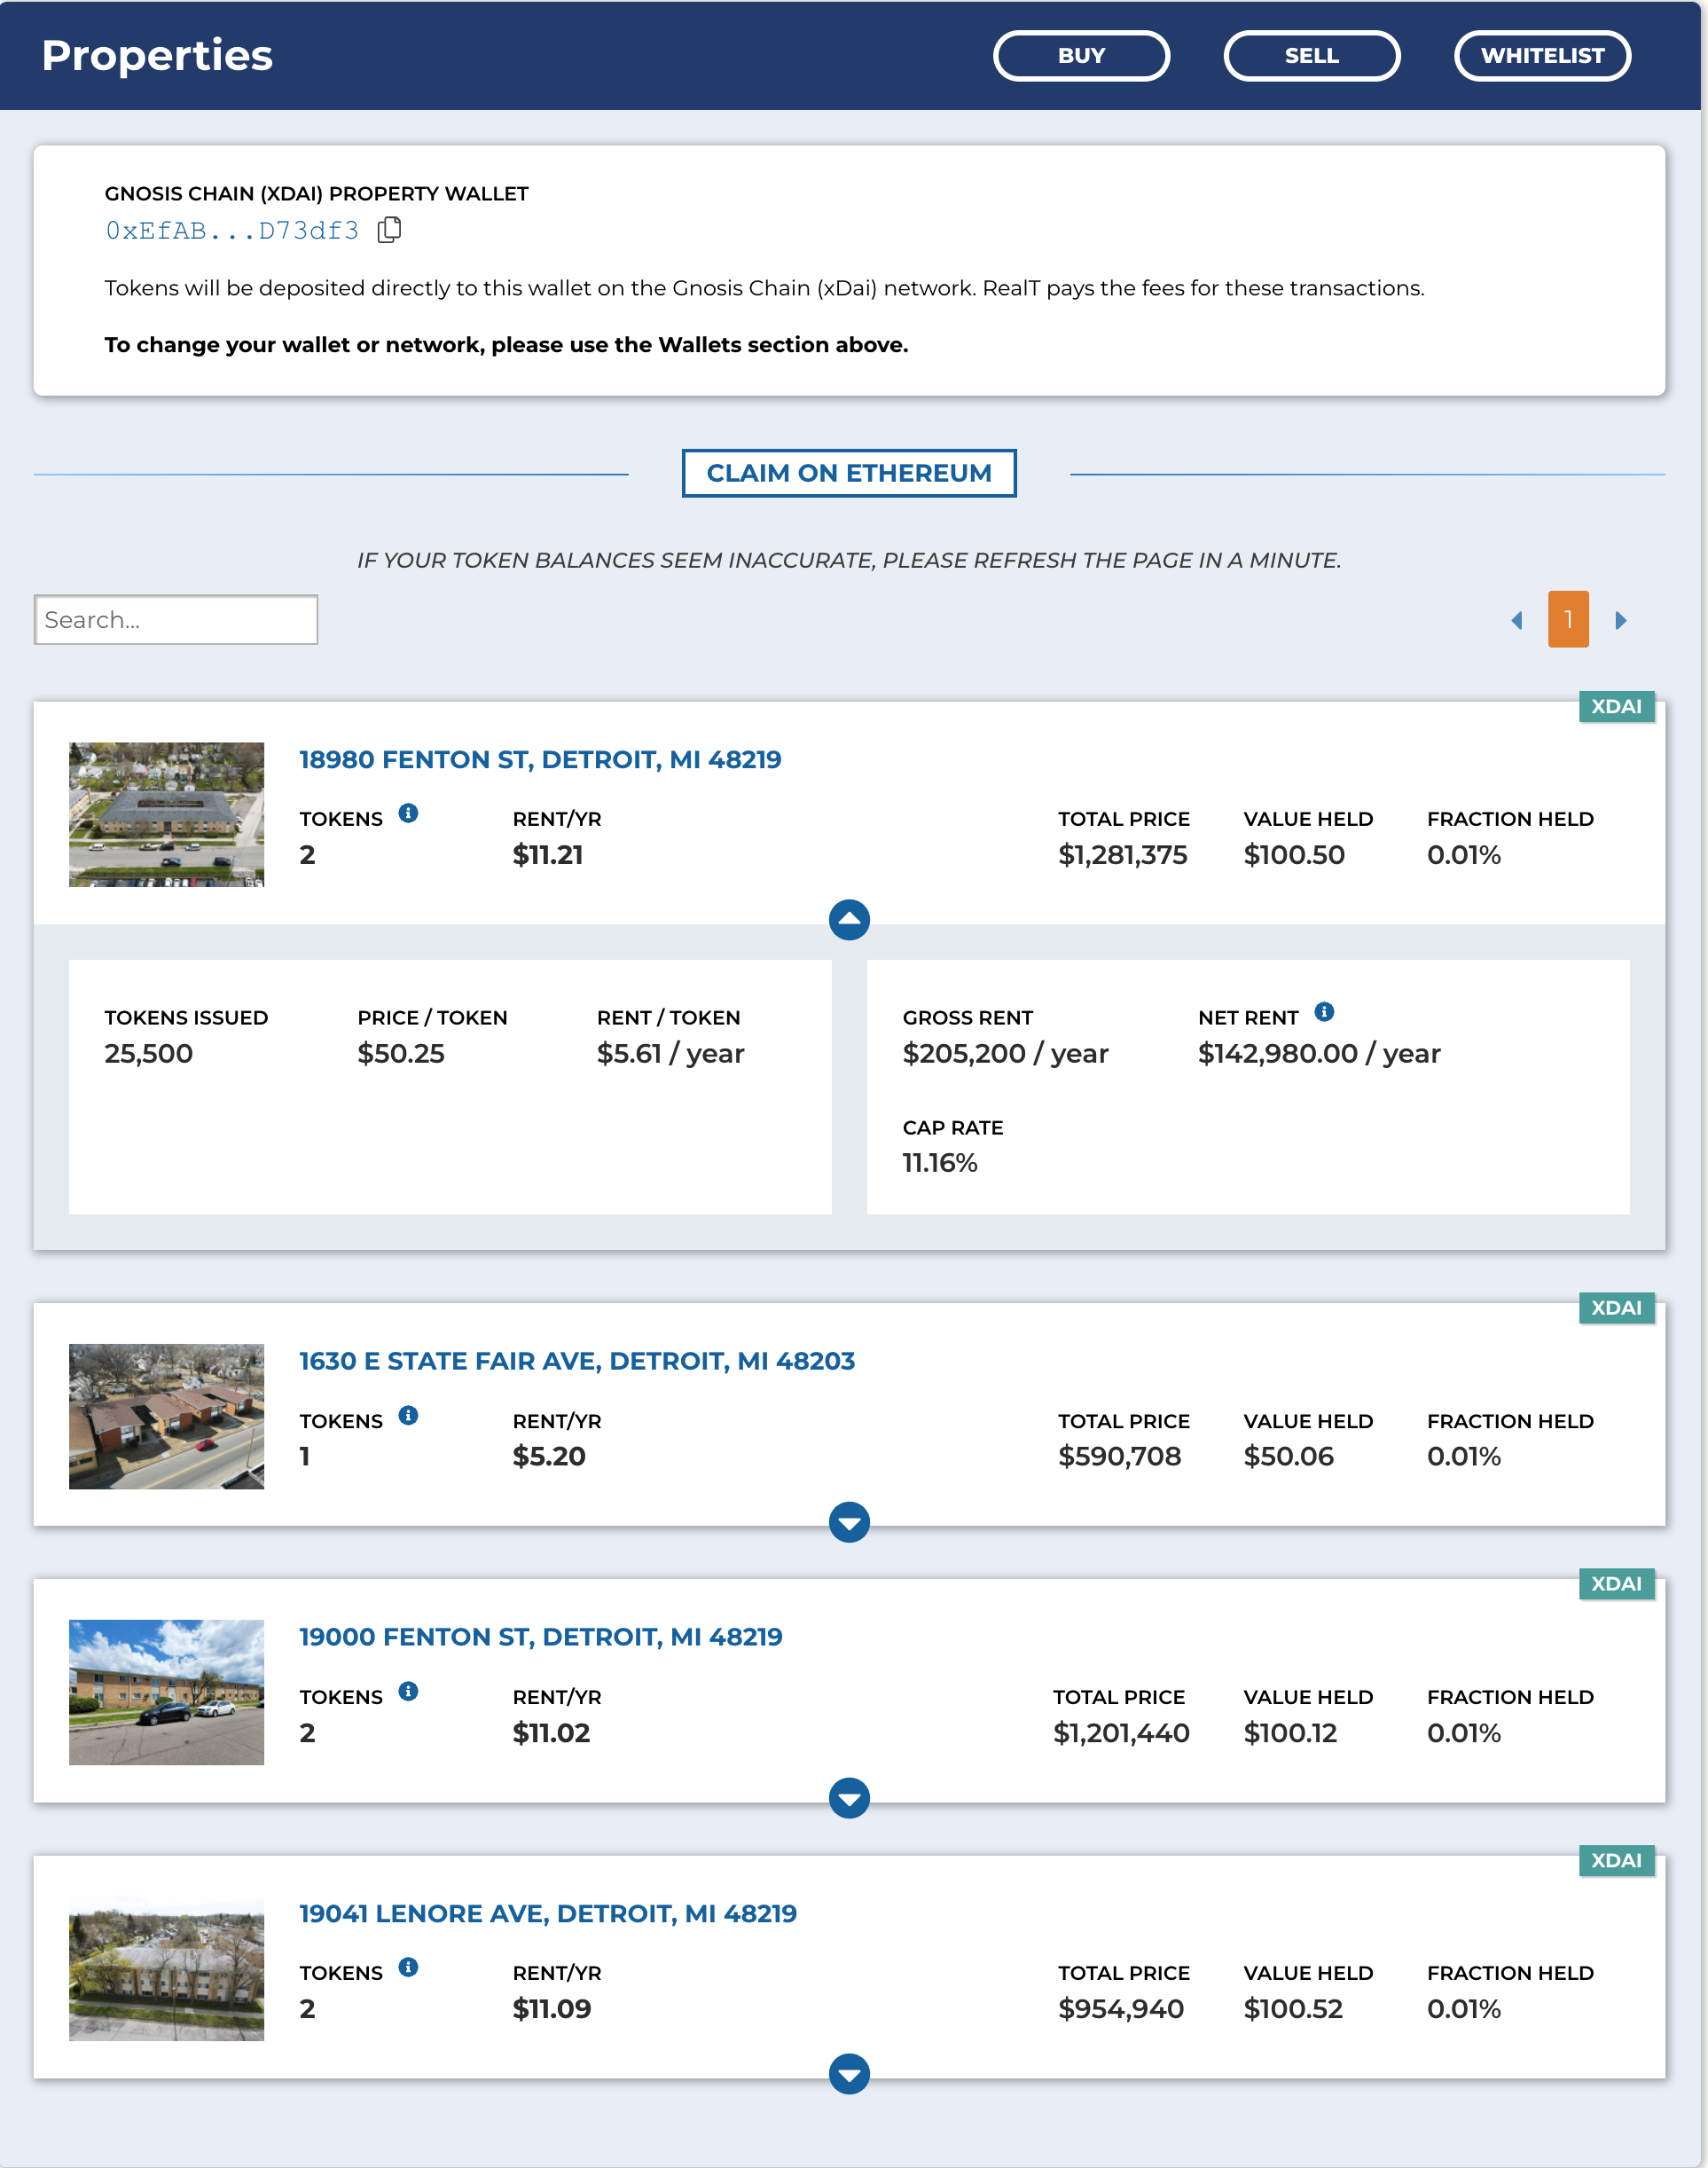The image size is (1708, 2168).
Task: Open Tokens info icon for 1630 E State Fair Ave
Action: tap(408, 1415)
